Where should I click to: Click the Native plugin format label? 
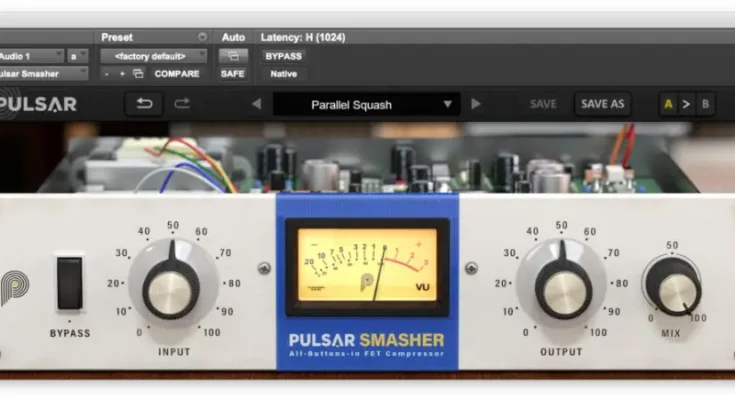[283, 74]
